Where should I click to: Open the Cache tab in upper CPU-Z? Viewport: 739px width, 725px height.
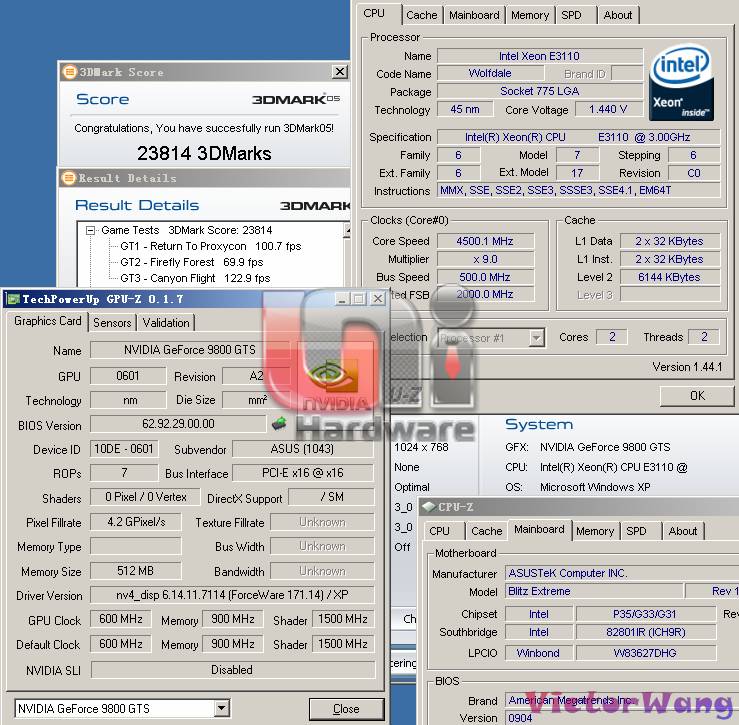[x=422, y=15]
